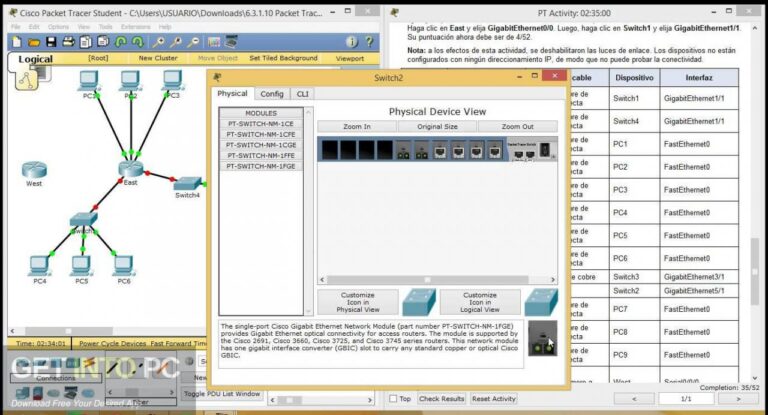Image resolution: width=768 pixels, height=415 pixels.
Task: Click New Cluster in the logical bar
Action: point(158,58)
